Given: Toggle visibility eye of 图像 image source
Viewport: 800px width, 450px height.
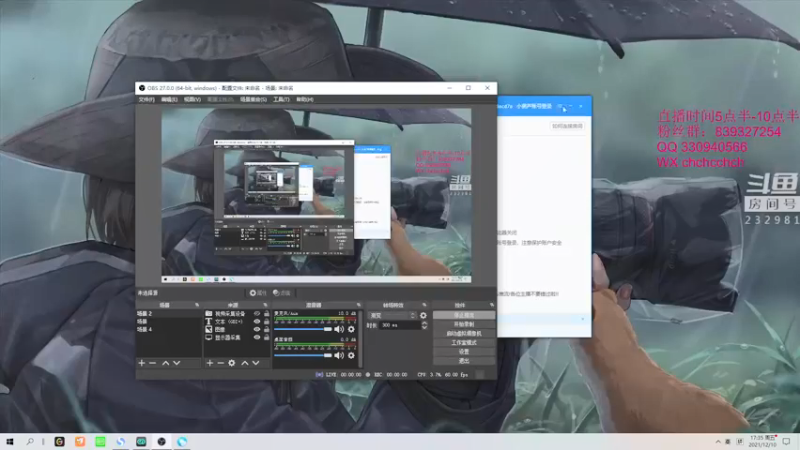Looking at the screenshot, I should [x=257, y=330].
